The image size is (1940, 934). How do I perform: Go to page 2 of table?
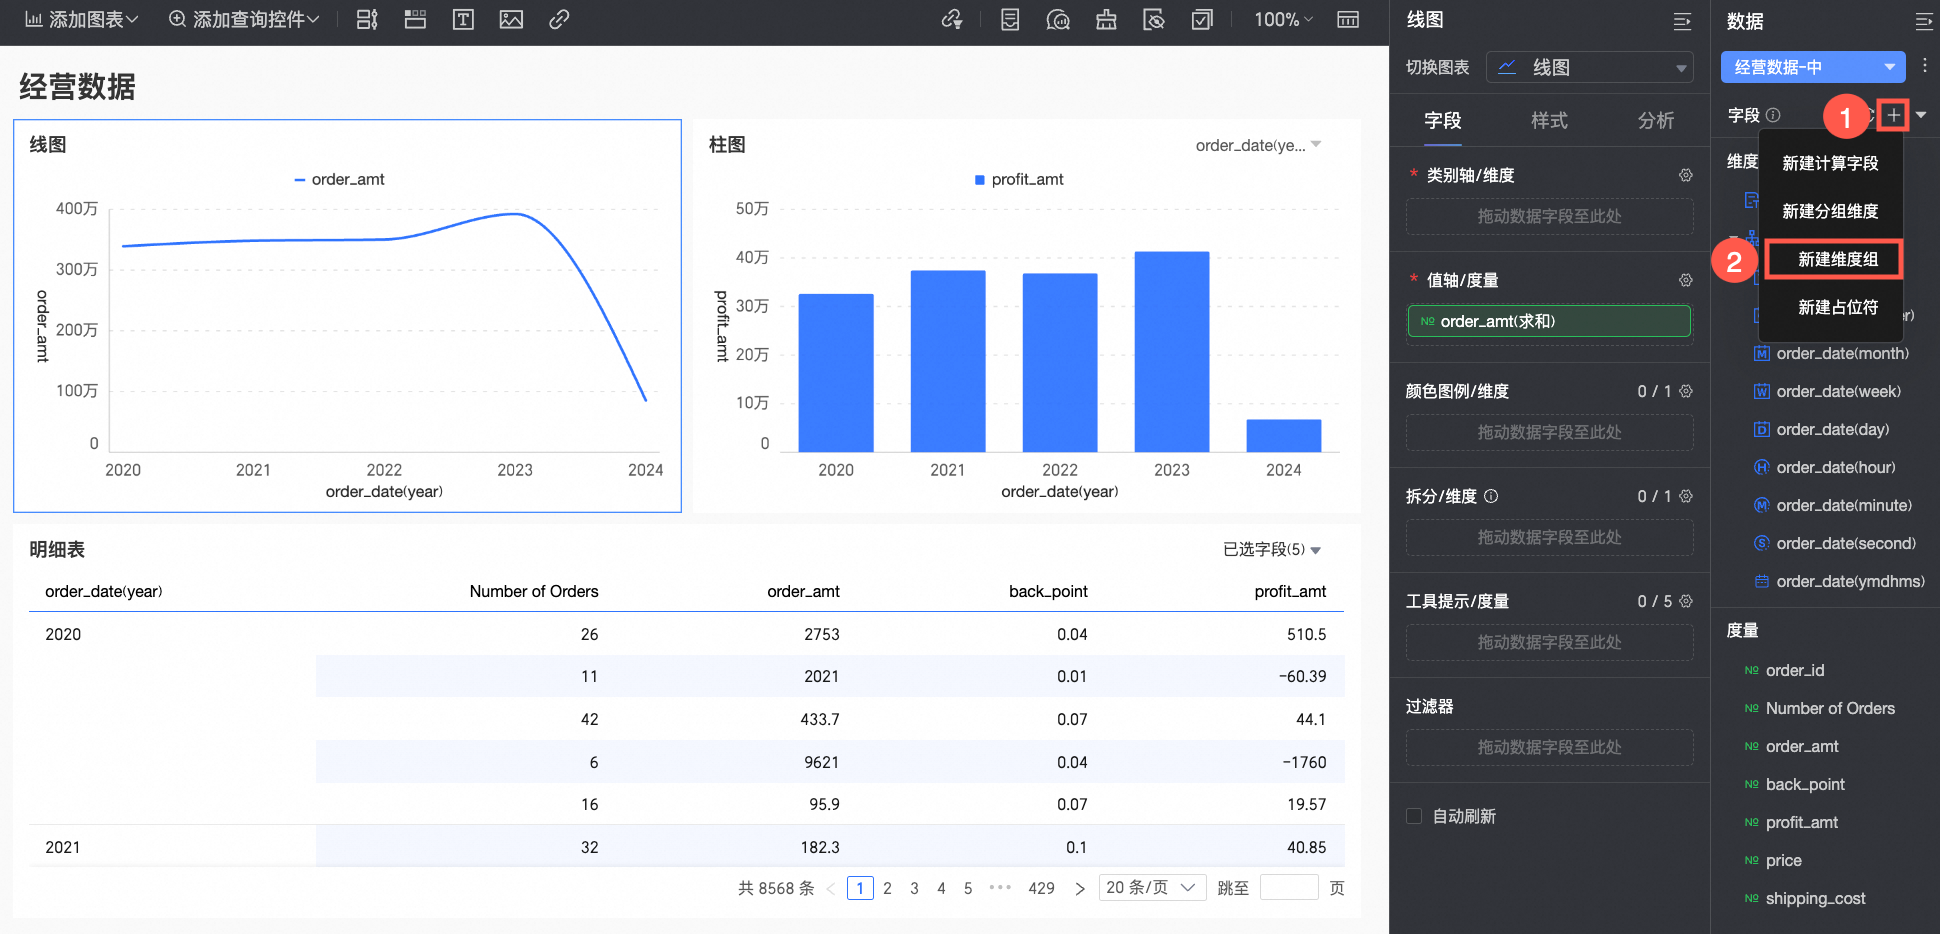tap(887, 888)
